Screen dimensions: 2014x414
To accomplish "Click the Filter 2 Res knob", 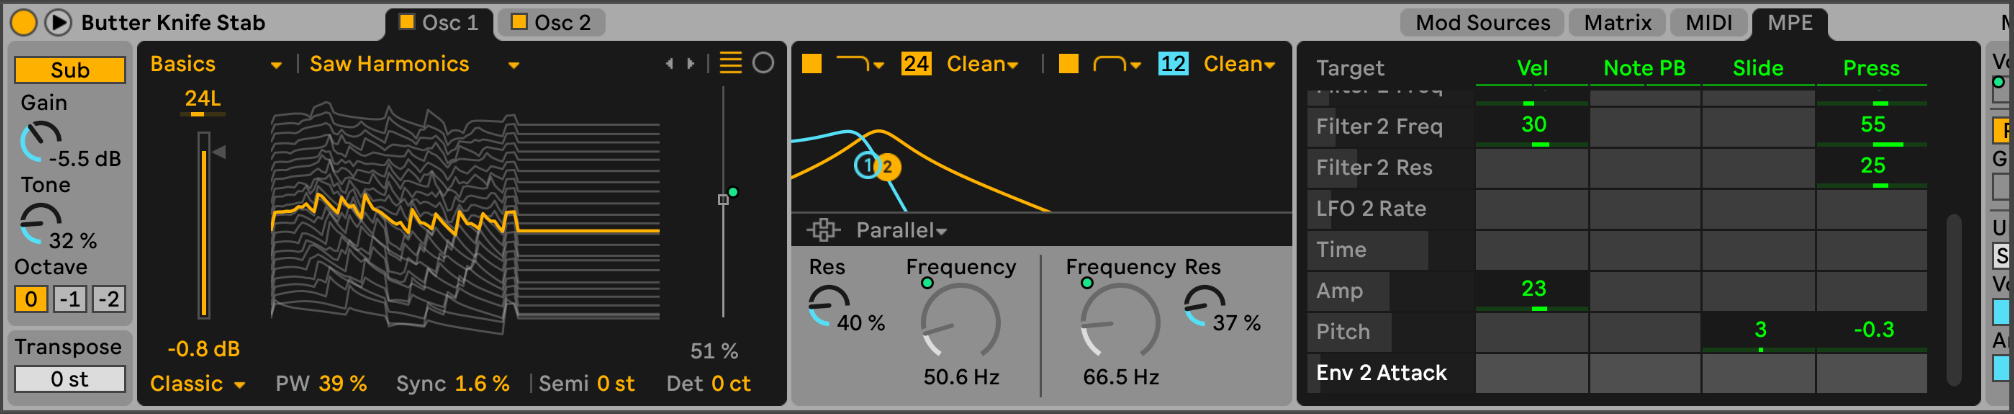I will tap(1204, 306).
